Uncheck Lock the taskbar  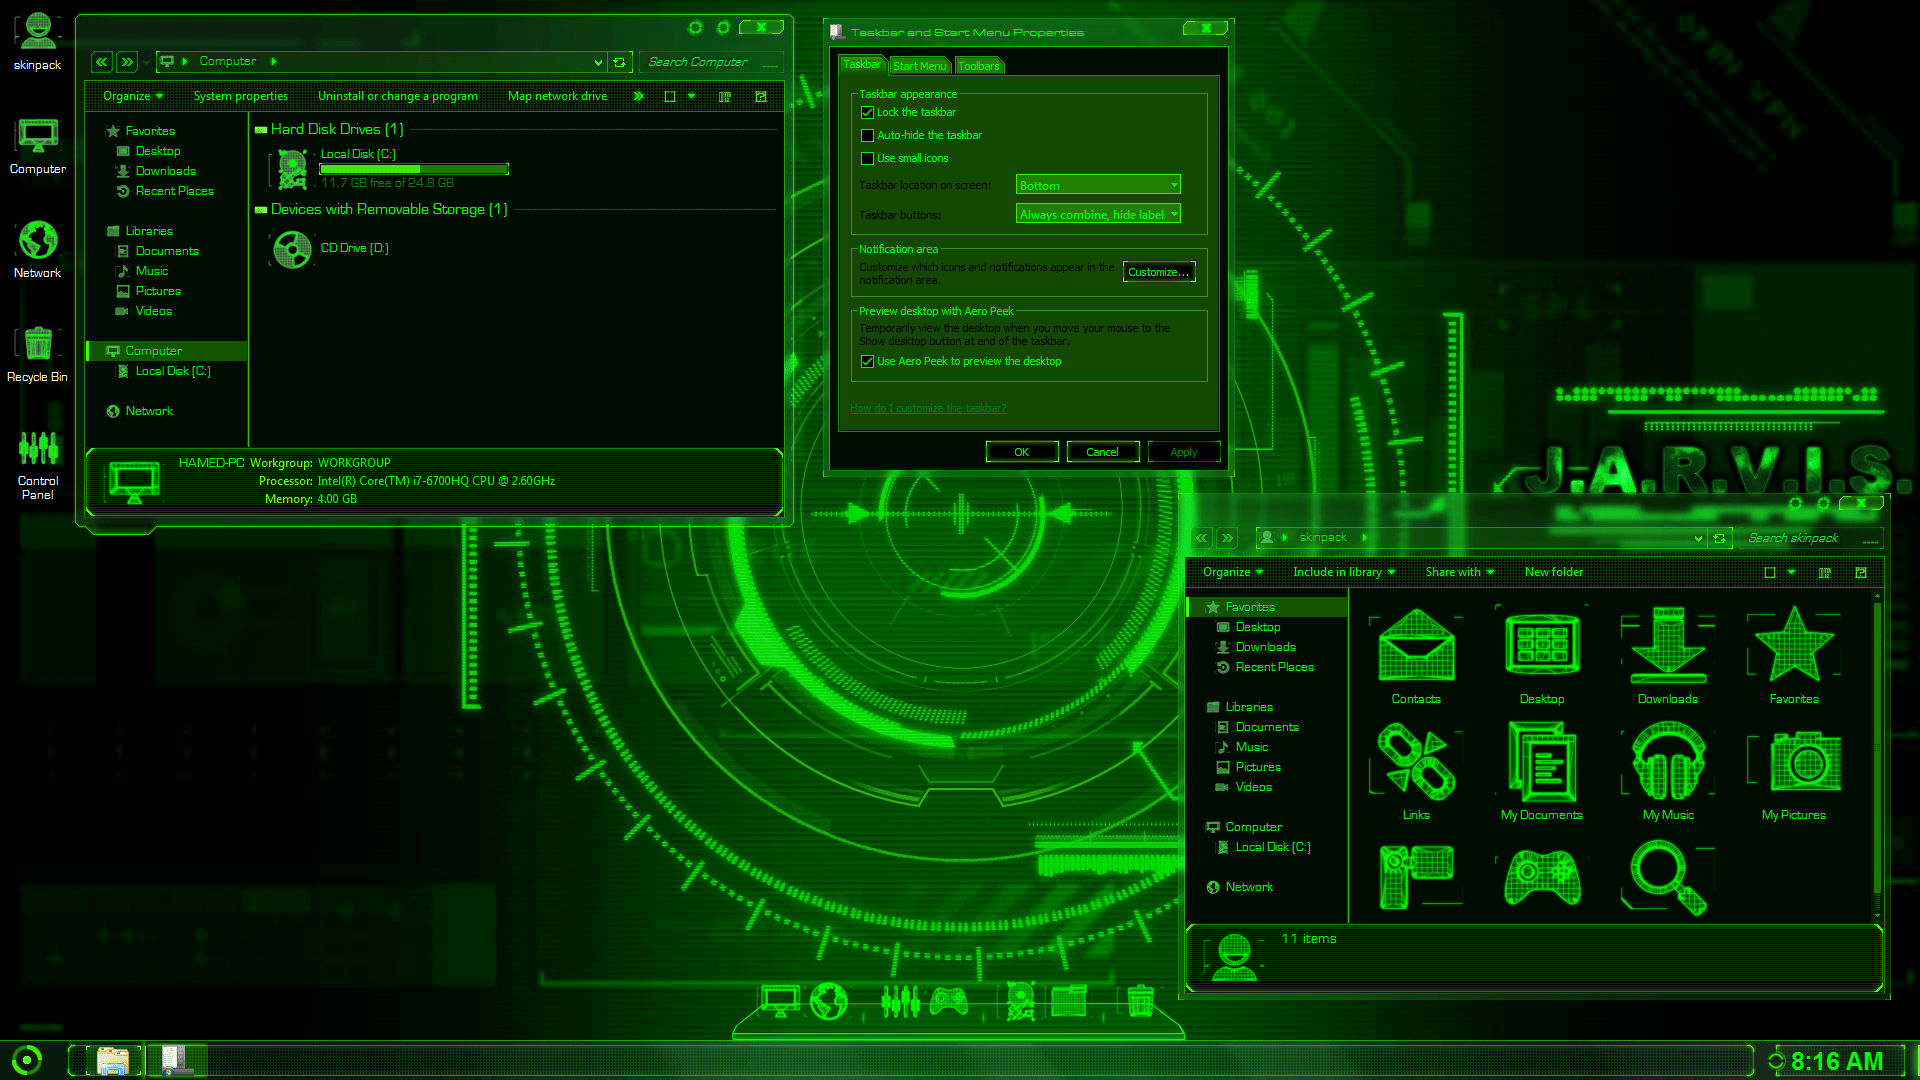[x=868, y=113]
